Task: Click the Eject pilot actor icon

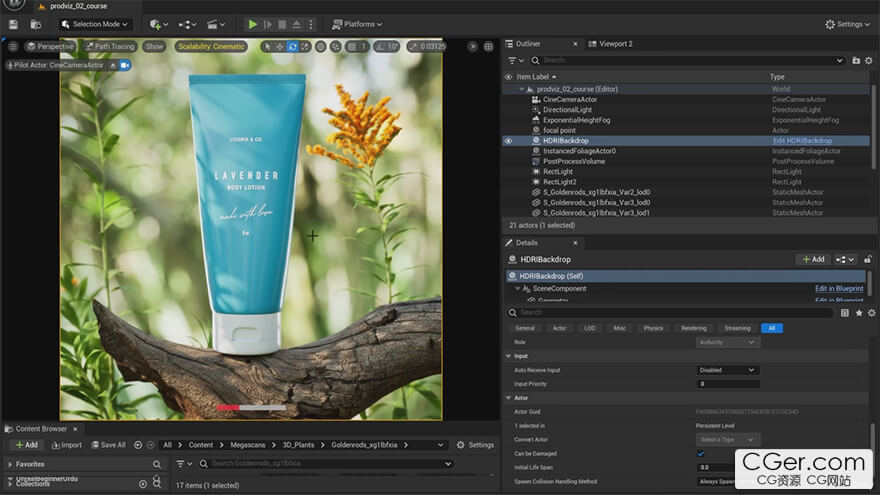Action: coord(113,65)
